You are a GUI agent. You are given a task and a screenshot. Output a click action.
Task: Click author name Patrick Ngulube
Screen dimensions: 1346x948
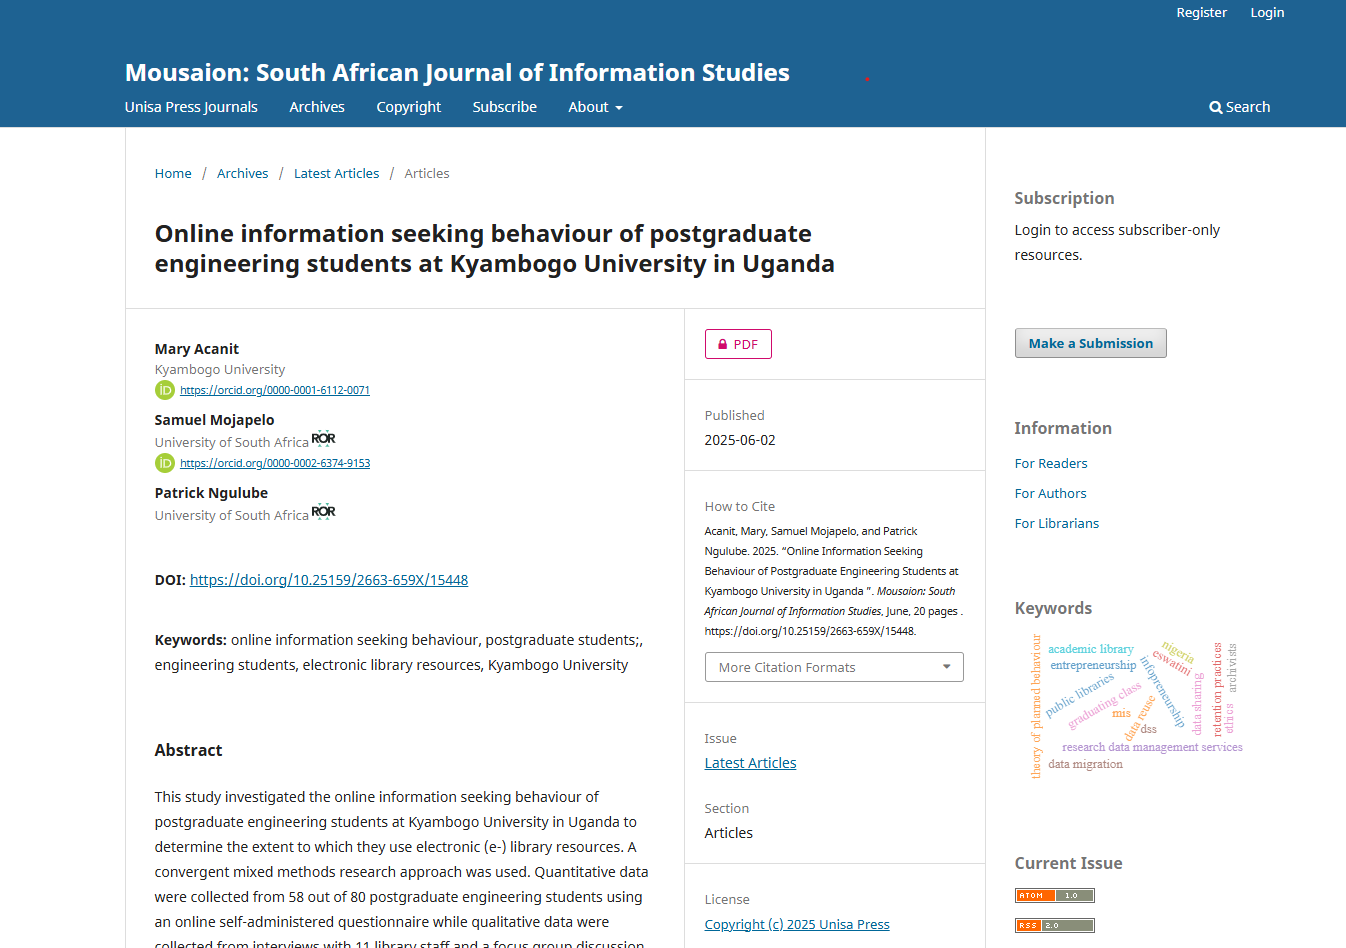[211, 493]
